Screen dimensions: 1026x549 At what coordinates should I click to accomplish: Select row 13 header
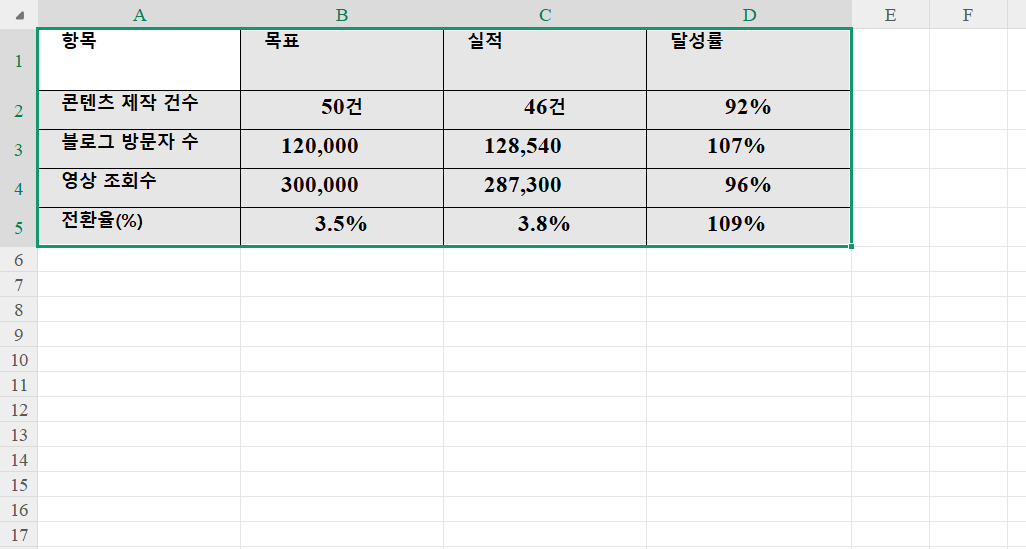(18, 434)
